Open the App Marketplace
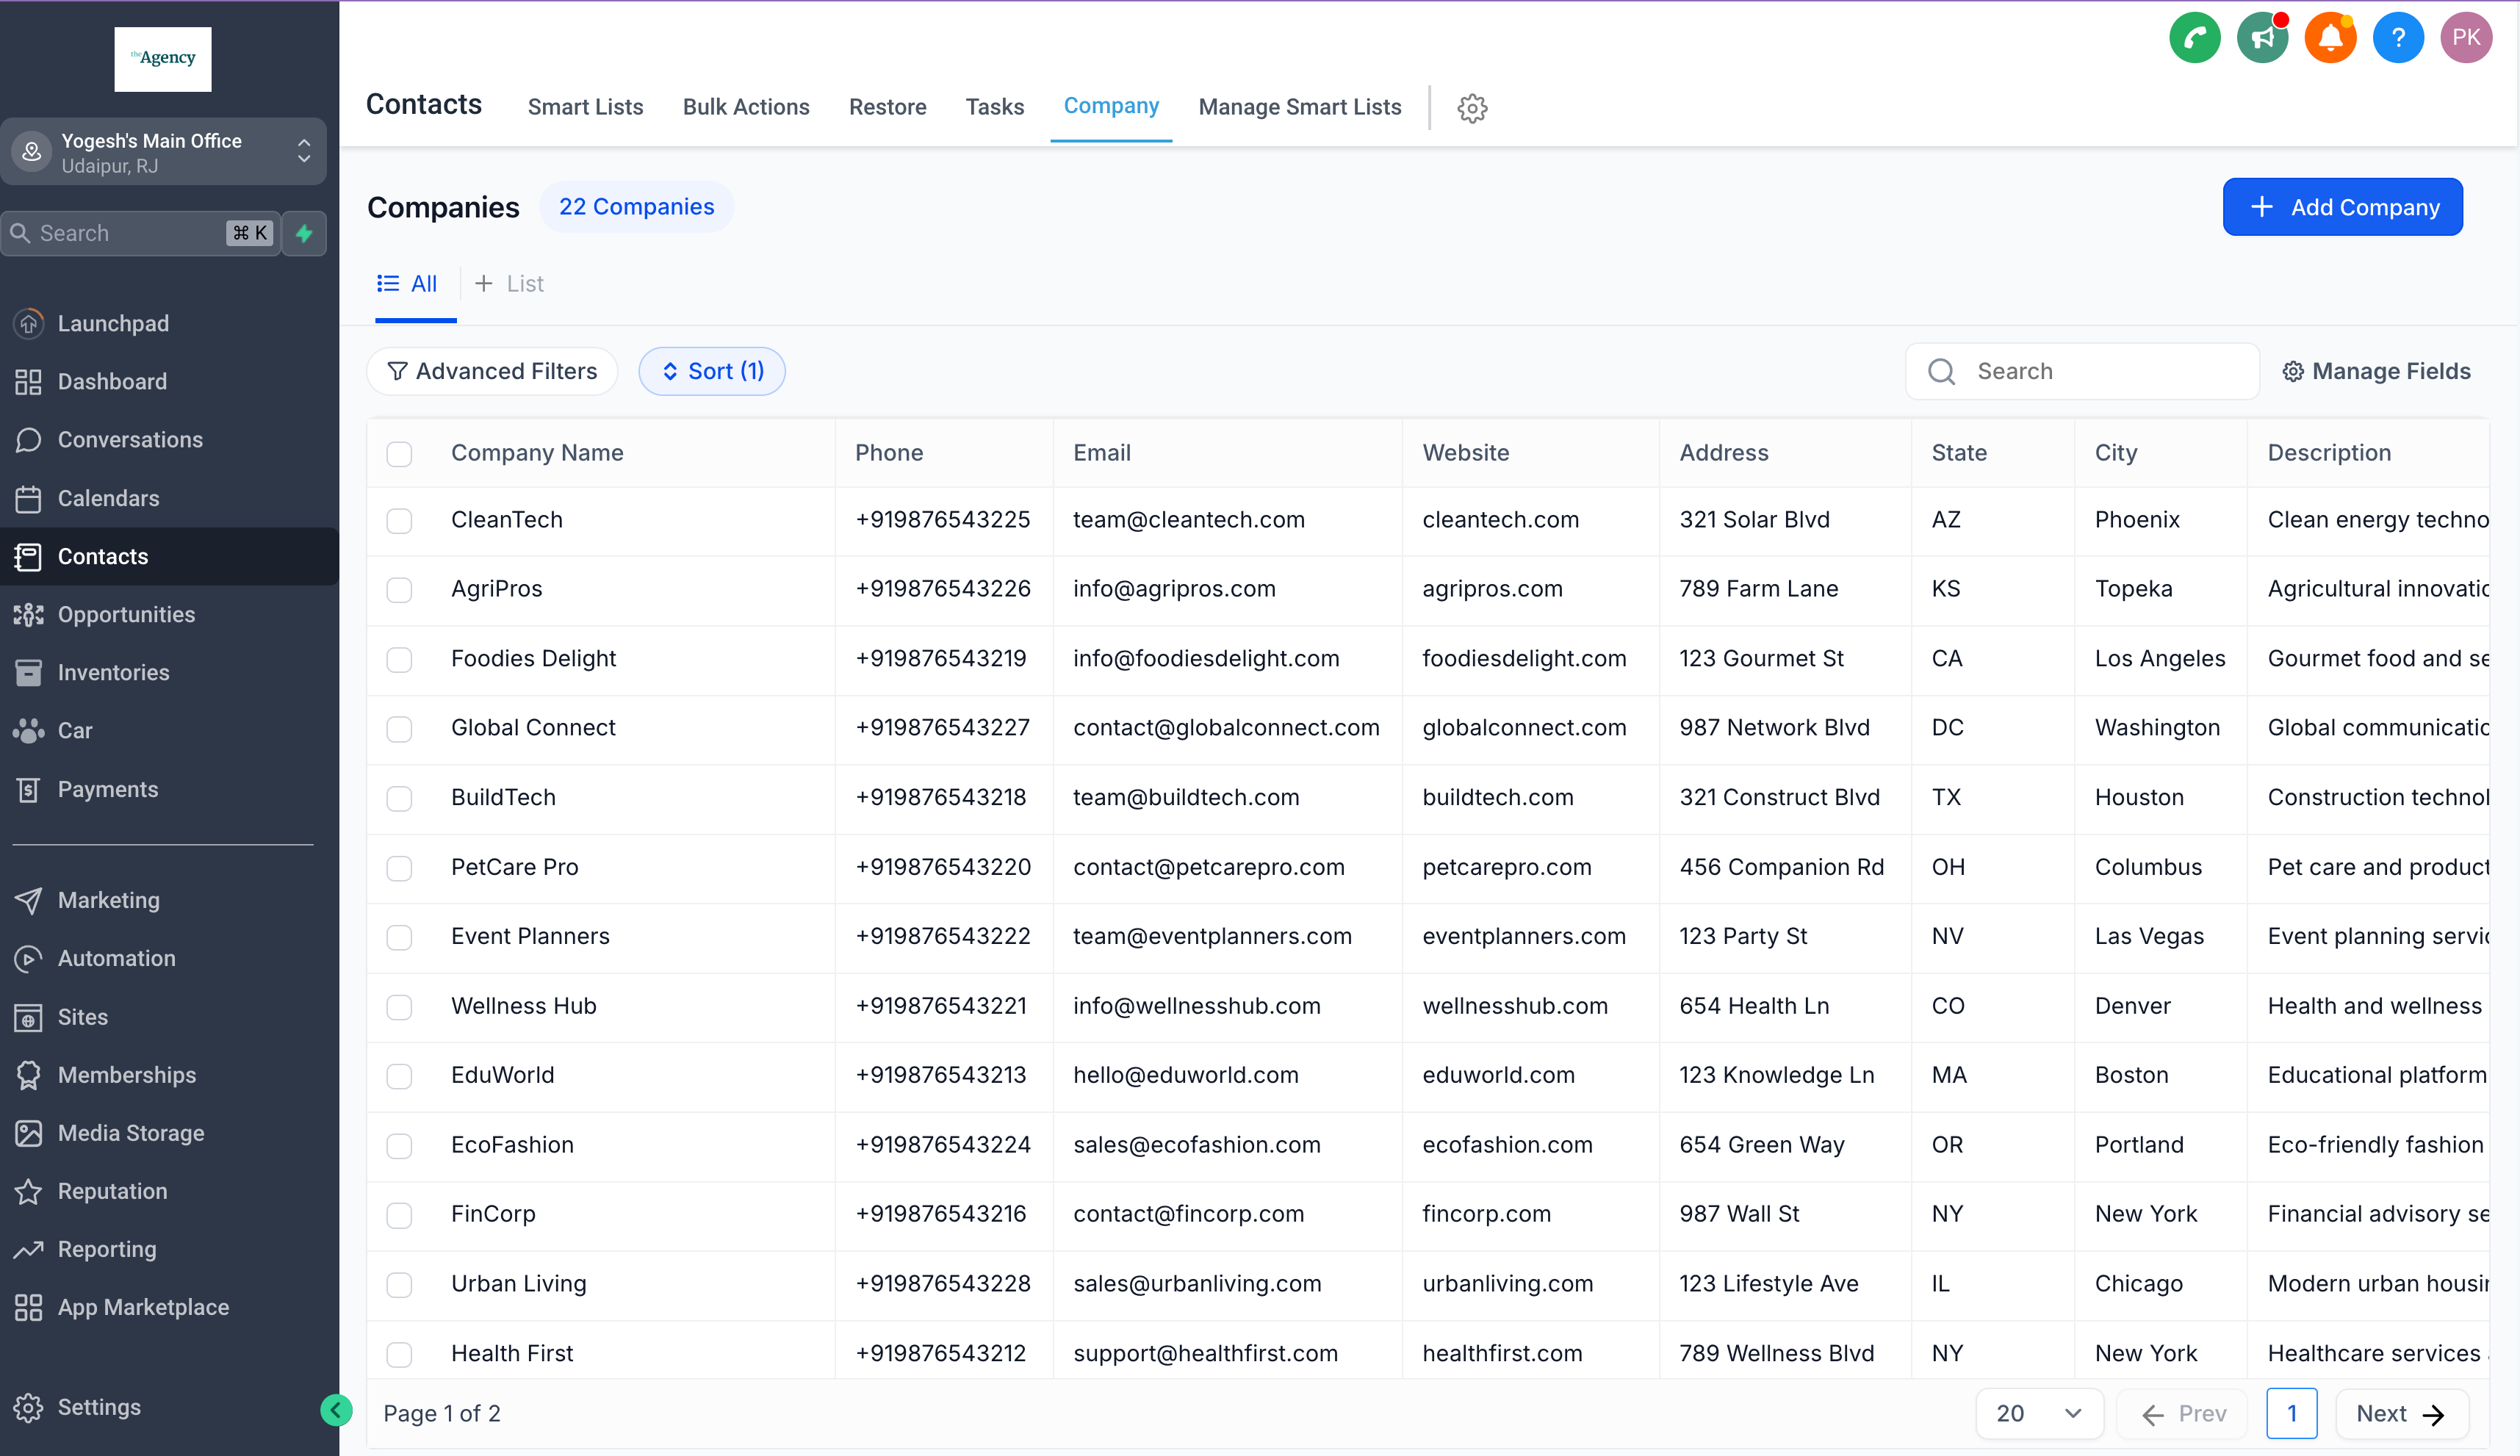This screenshot has width=2520, height=1456. 143,1306
